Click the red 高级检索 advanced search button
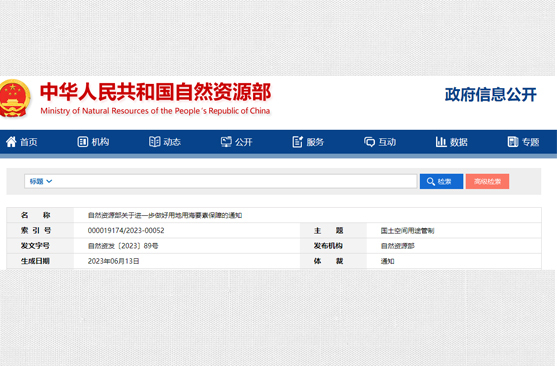The width and height of the screenshot is (557, 366). click(x=487, y=182)
